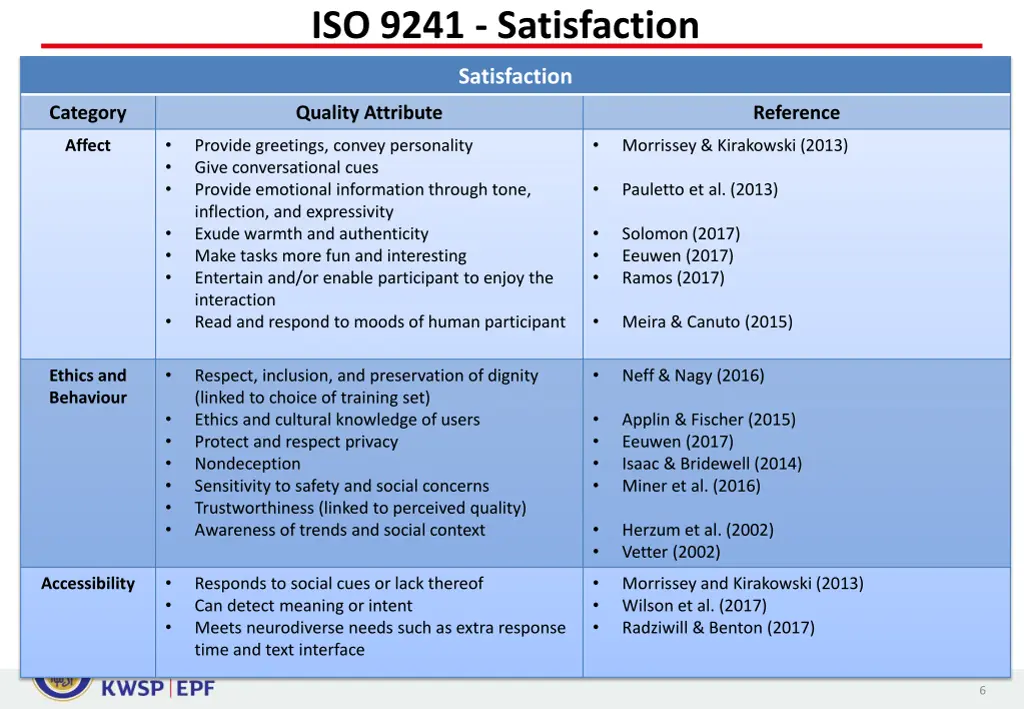Click 'Responds to social cues or lack thereof'

[338, 583]
